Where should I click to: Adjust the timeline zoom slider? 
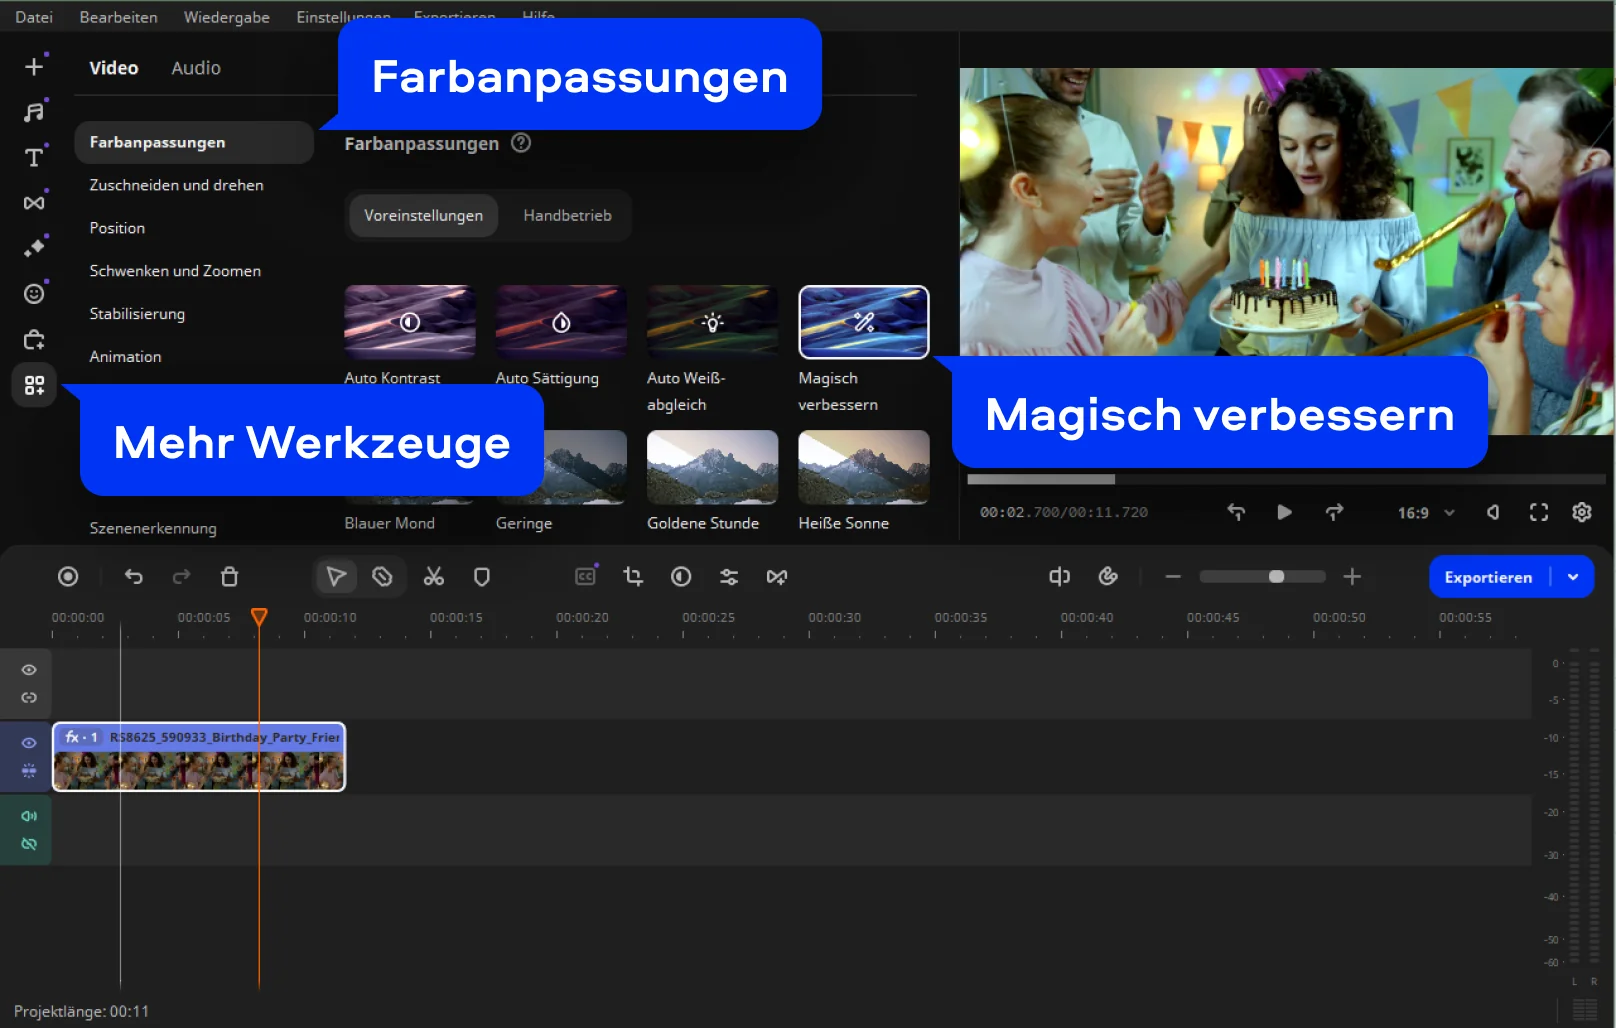(1276, 577)
